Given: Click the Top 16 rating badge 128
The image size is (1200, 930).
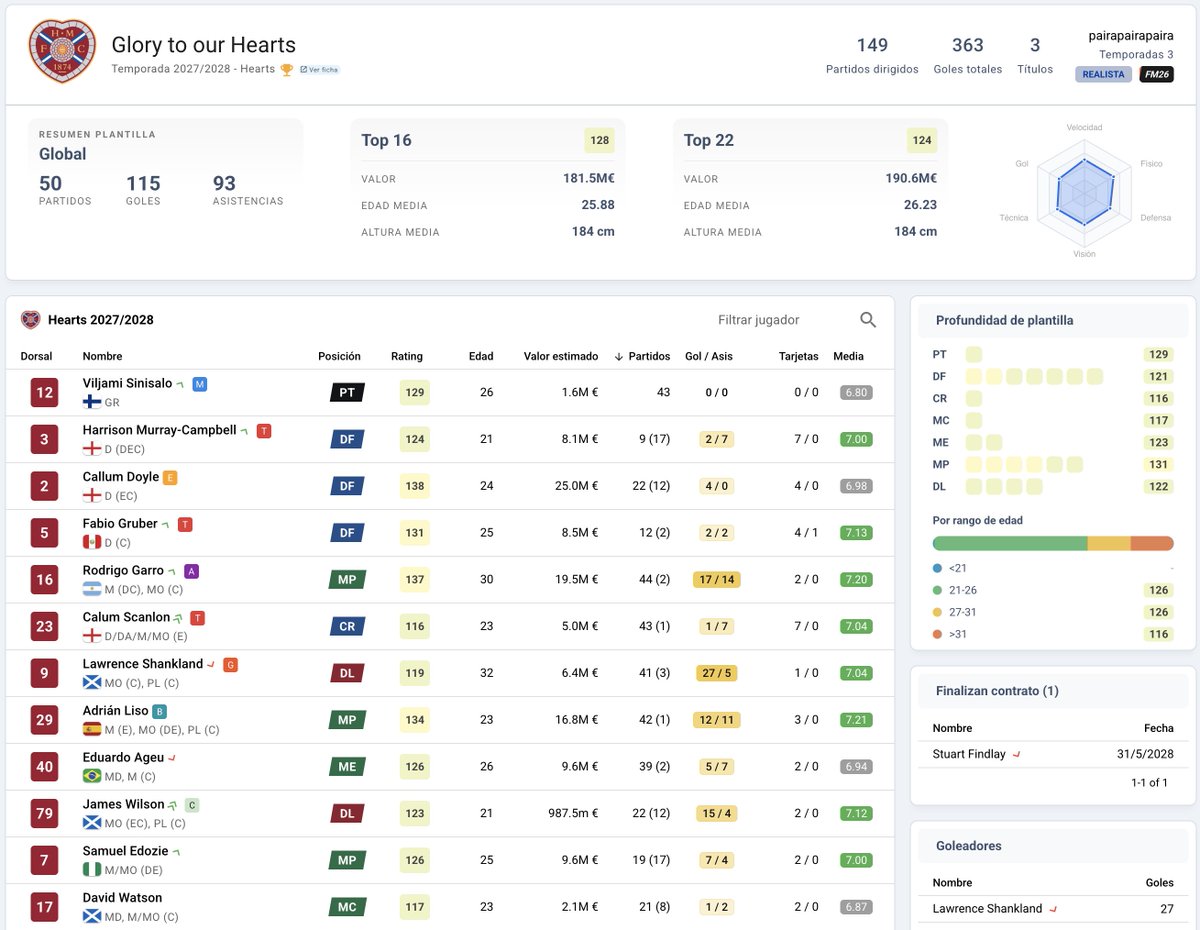Looking at the screenshot, I should tap(600, 140).
